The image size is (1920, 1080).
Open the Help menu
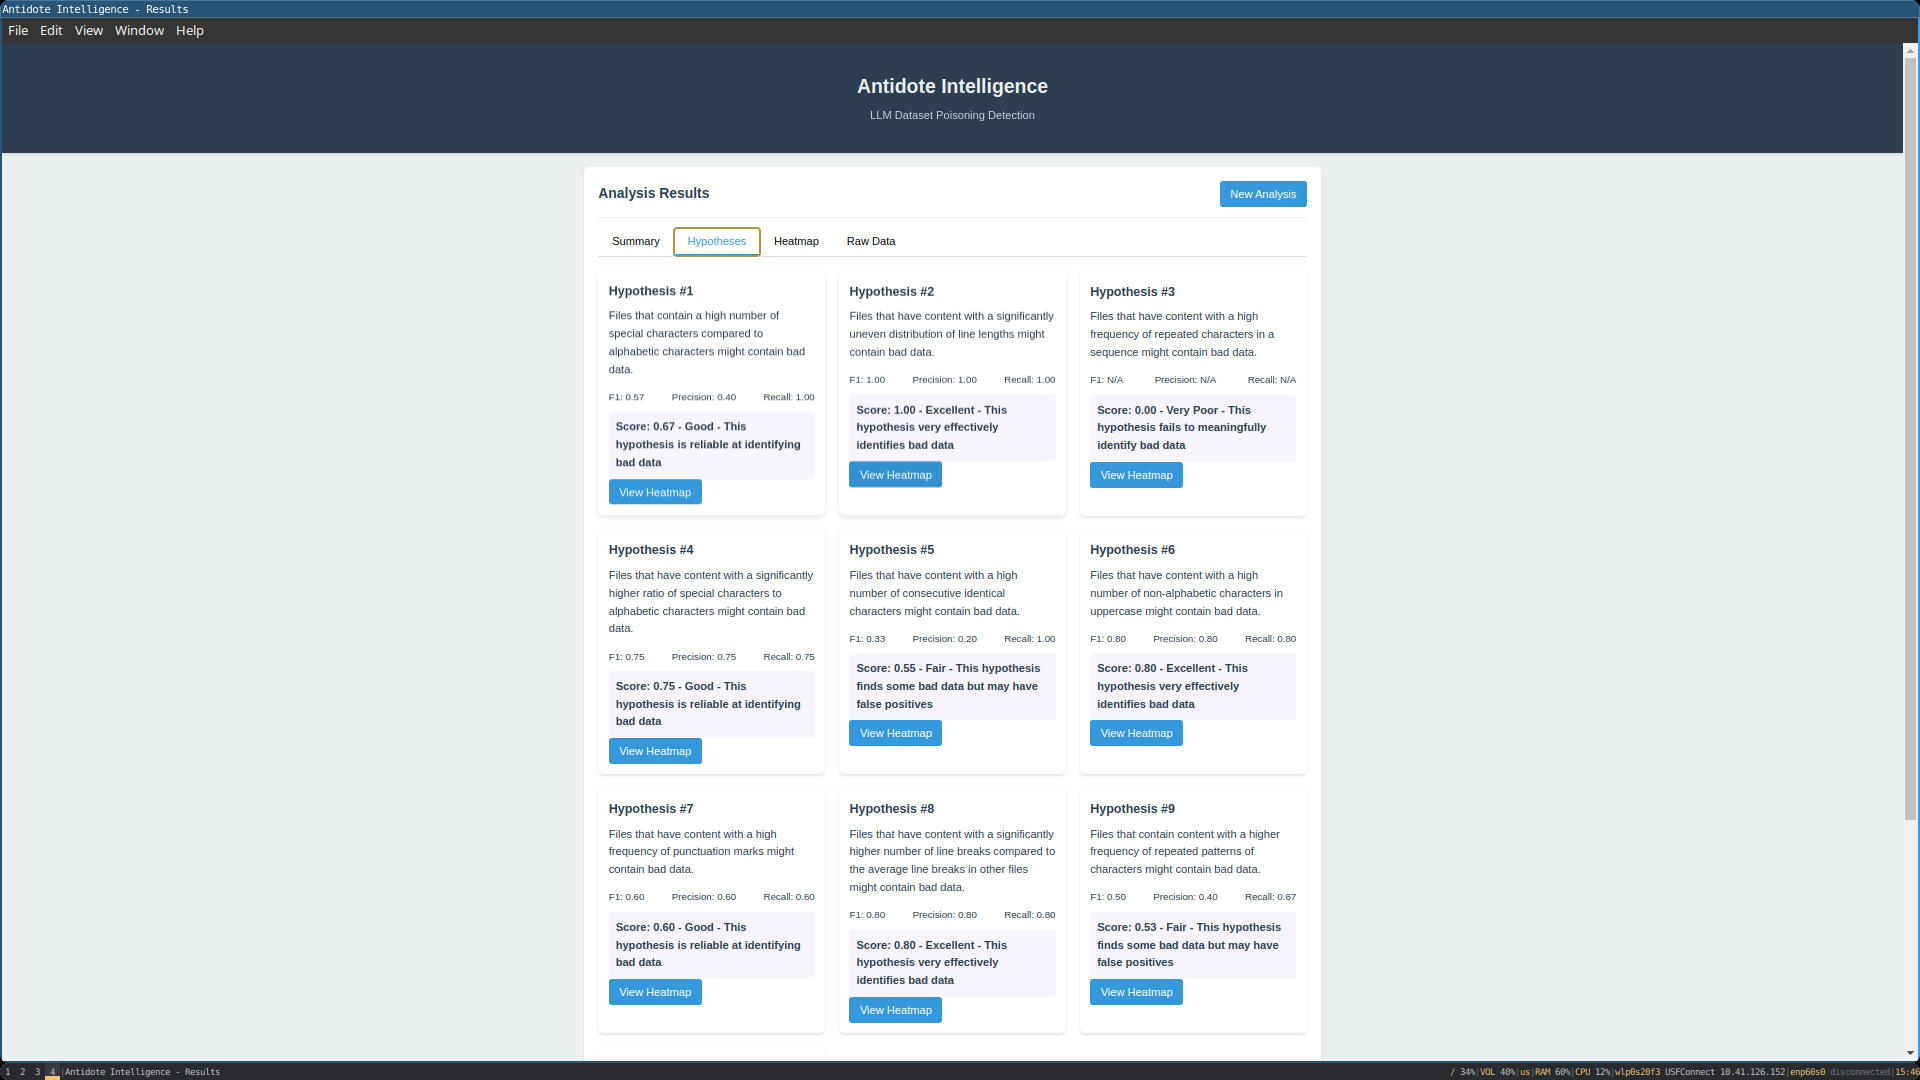tap(190, 30)
